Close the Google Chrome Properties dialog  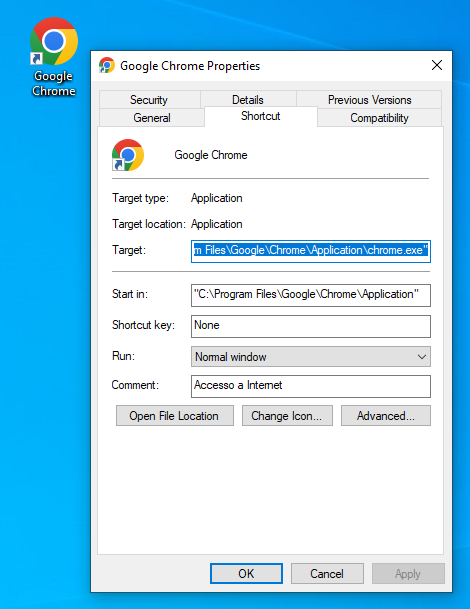437,65
